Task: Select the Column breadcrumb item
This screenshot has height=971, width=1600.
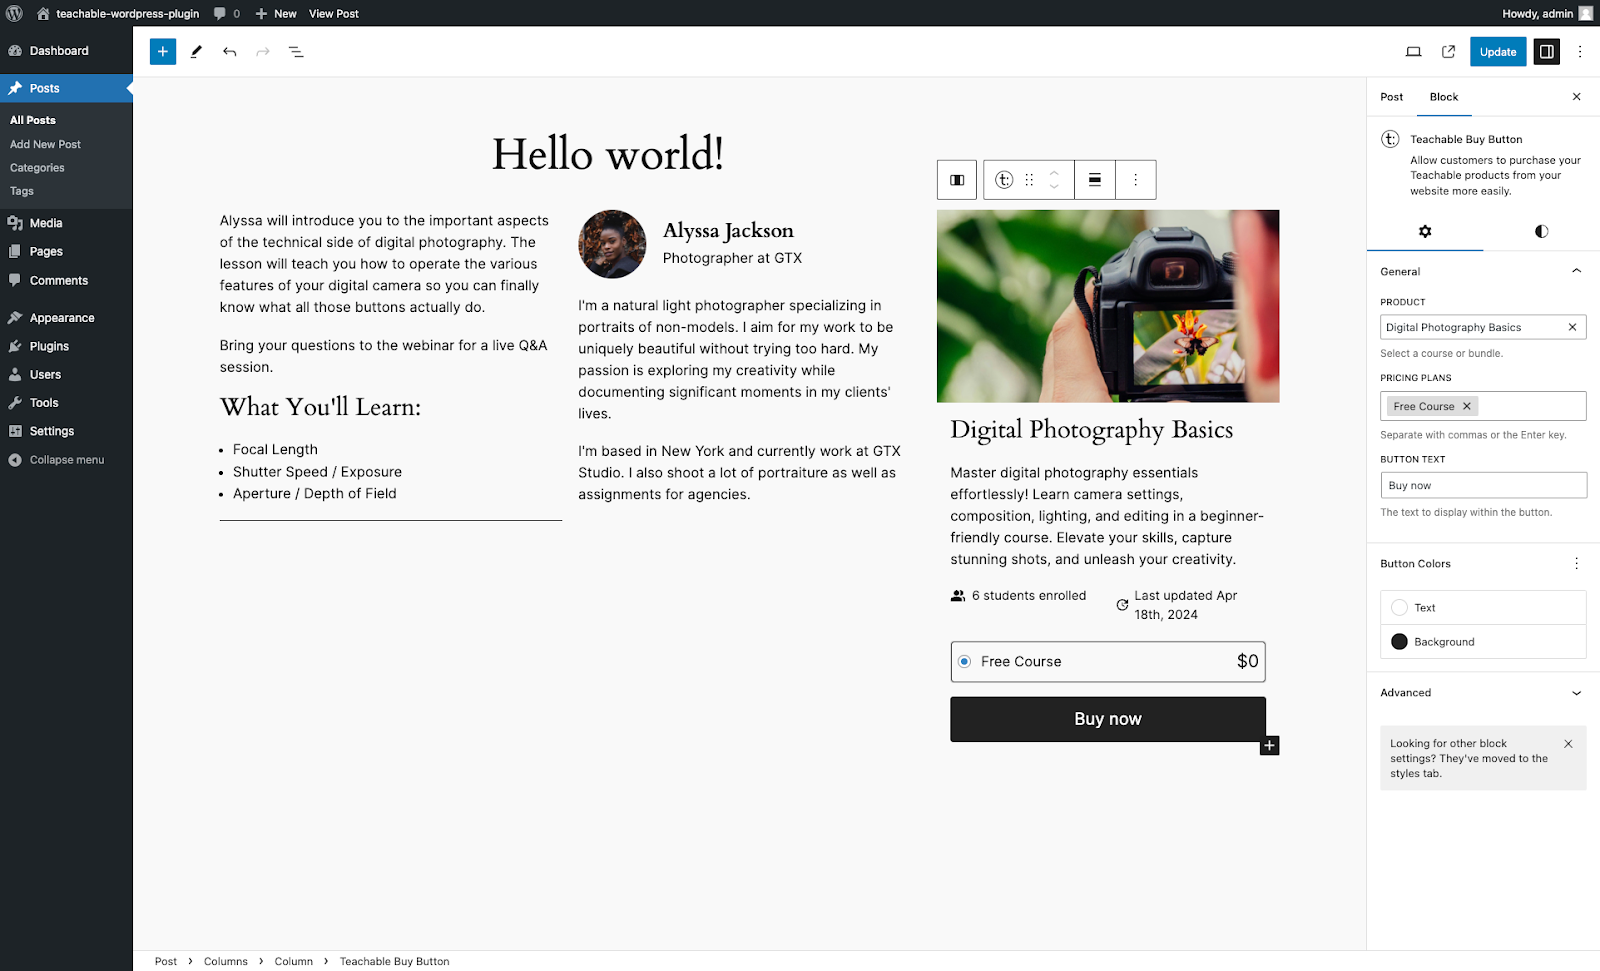Action: click(x=294, y=961)
